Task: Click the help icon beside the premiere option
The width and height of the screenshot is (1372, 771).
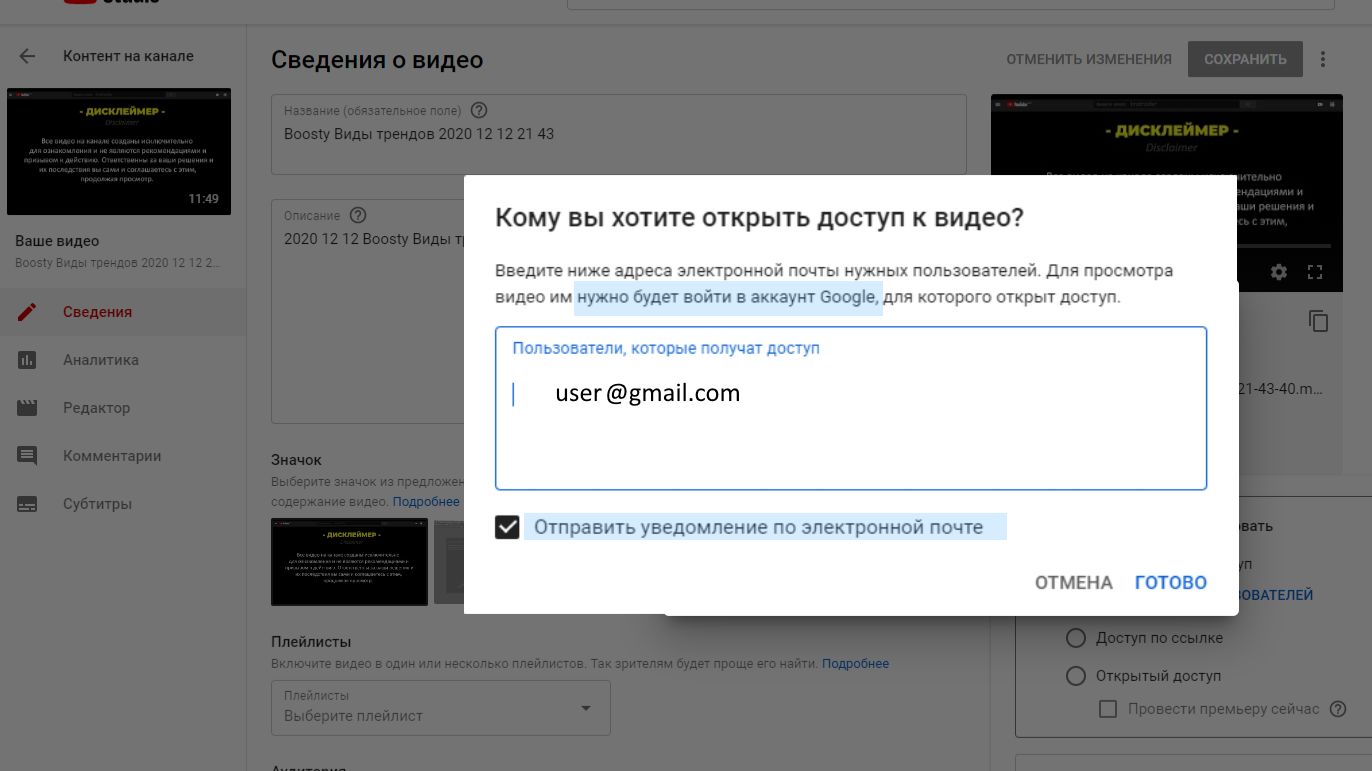Action: point(1338,709)
